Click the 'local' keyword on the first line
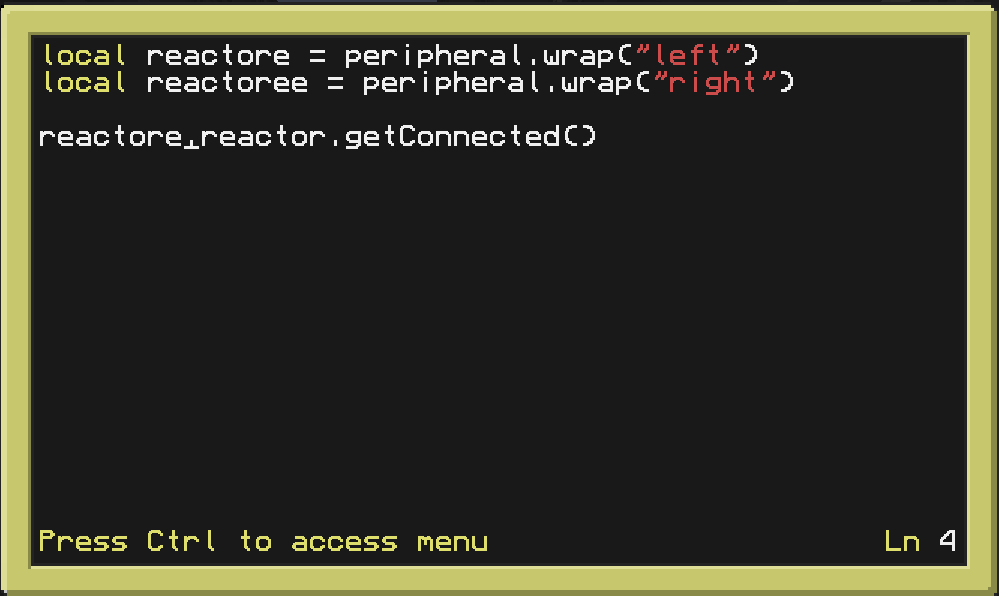Screen dimensions: 999x596 [x=85, y=56]
